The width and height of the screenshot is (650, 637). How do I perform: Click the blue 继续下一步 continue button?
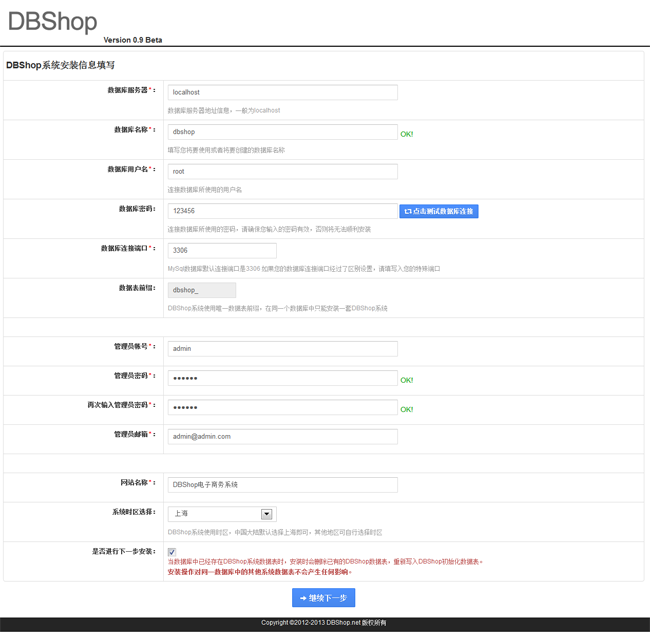point(323,598)
